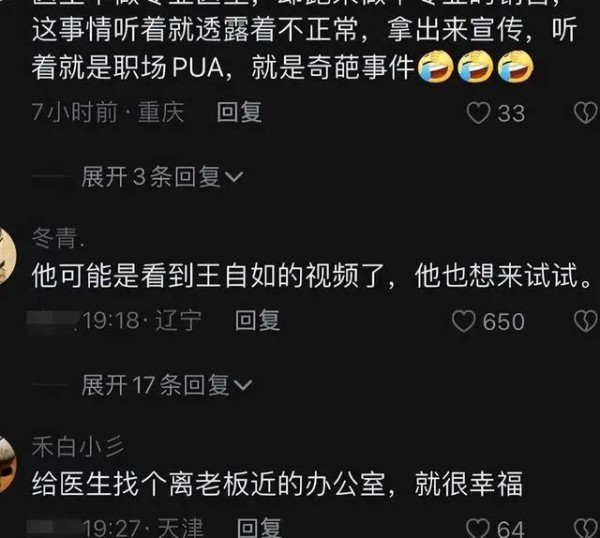Reply to 冬青's comment via 回复
The image size is (600, 538).
click(257, 320)
